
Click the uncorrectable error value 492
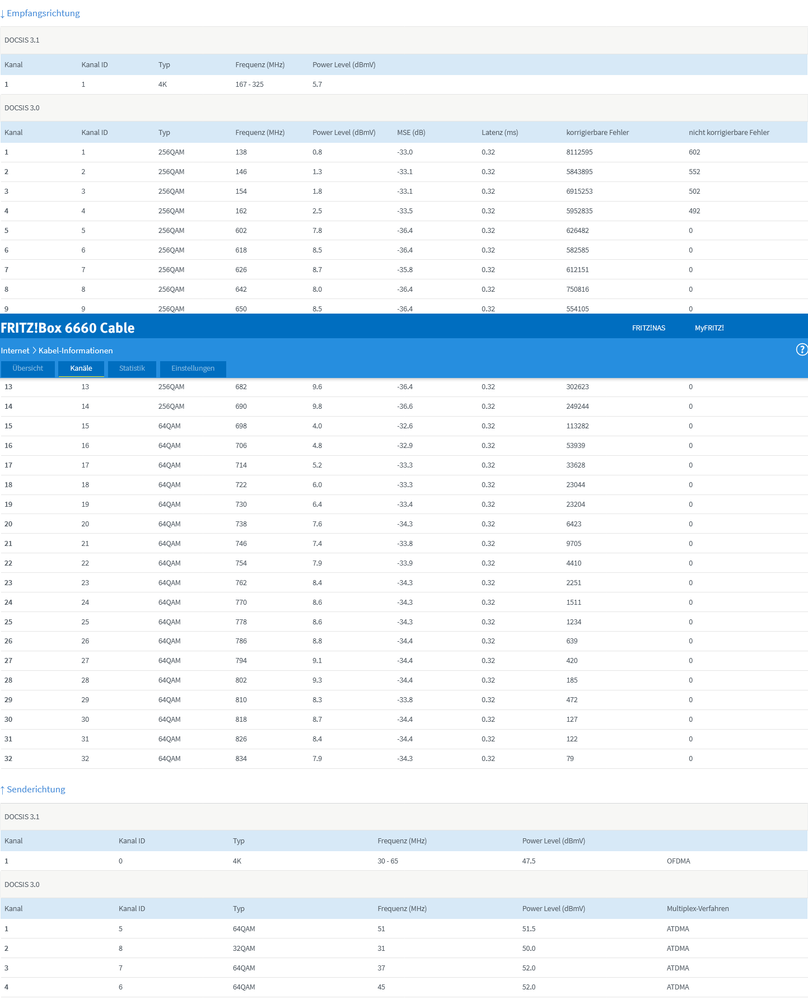[694, 211]
